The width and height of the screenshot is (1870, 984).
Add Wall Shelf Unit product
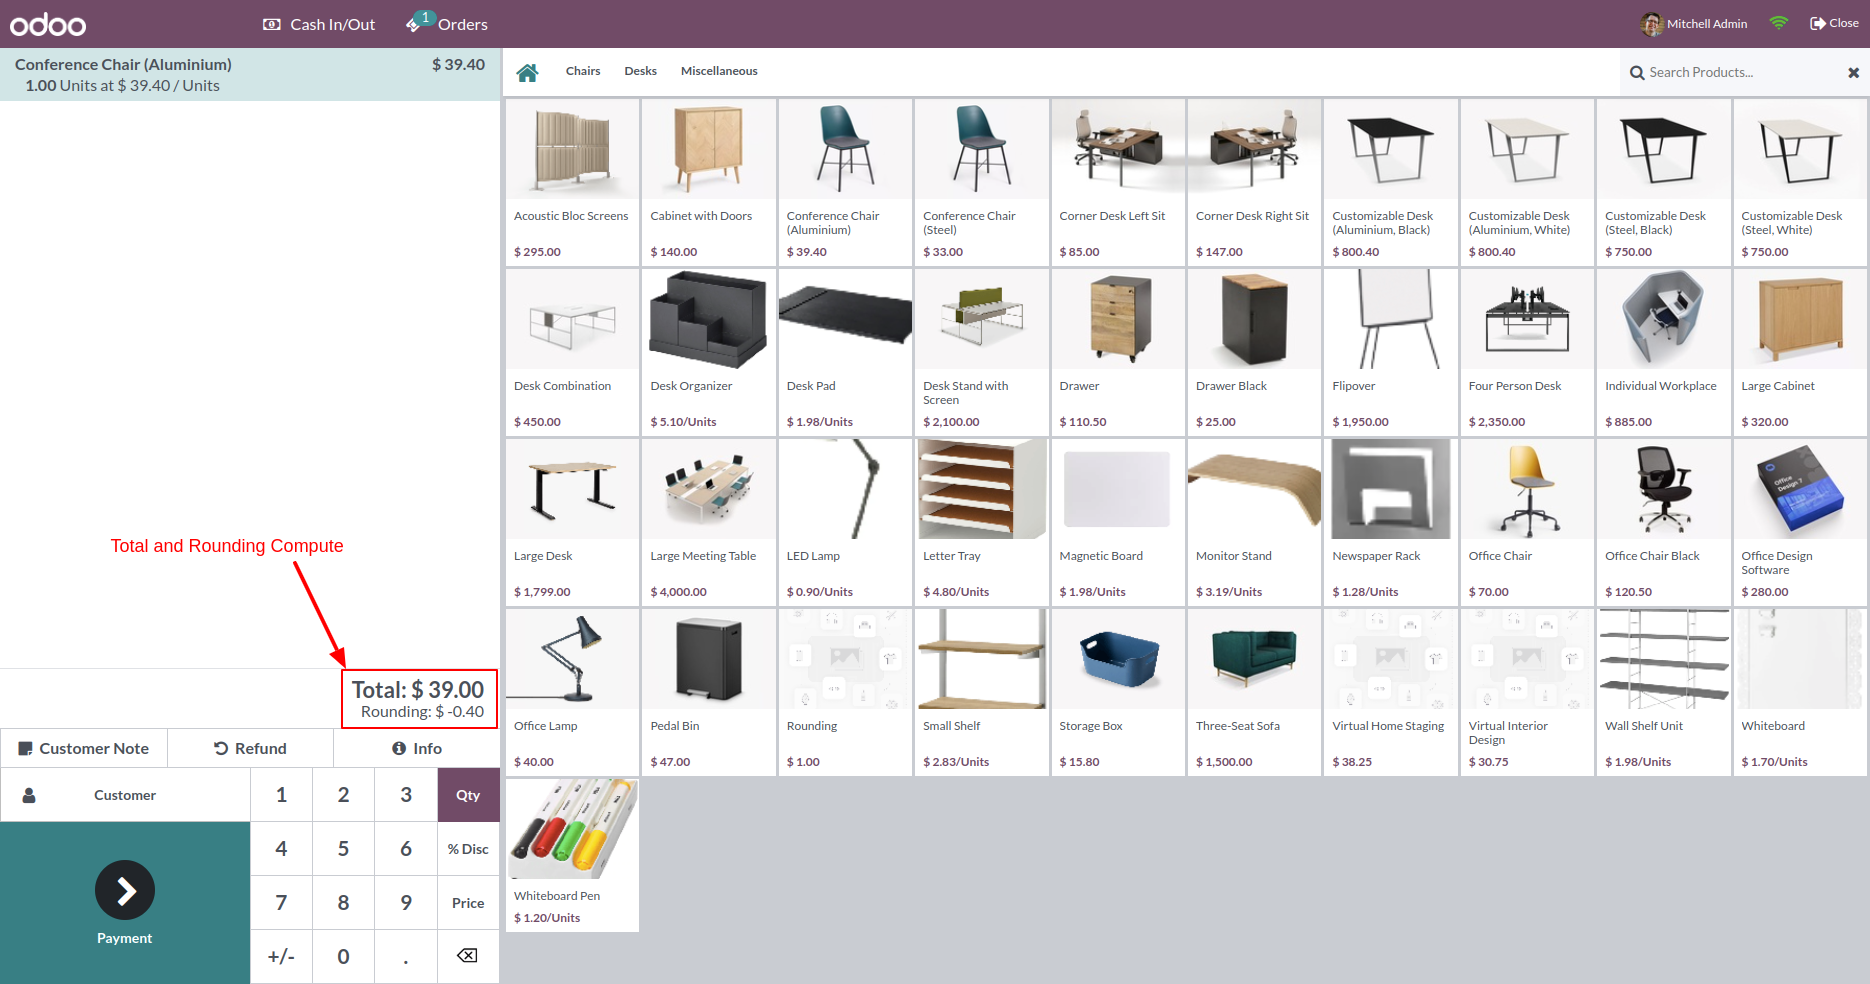(1664, 692)
